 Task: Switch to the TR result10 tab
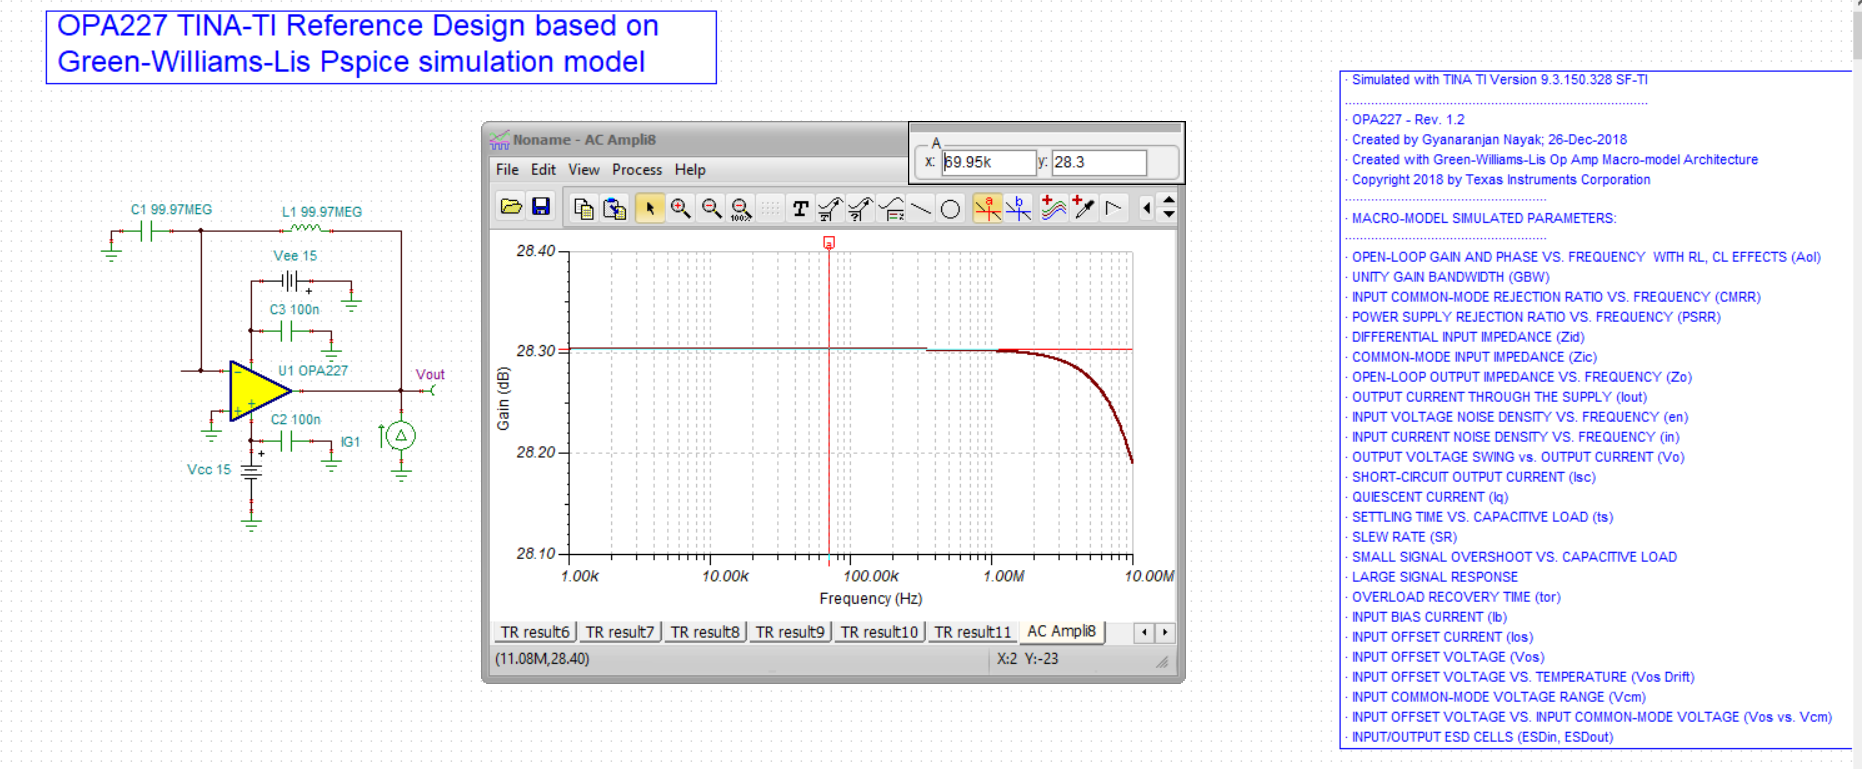879,632
